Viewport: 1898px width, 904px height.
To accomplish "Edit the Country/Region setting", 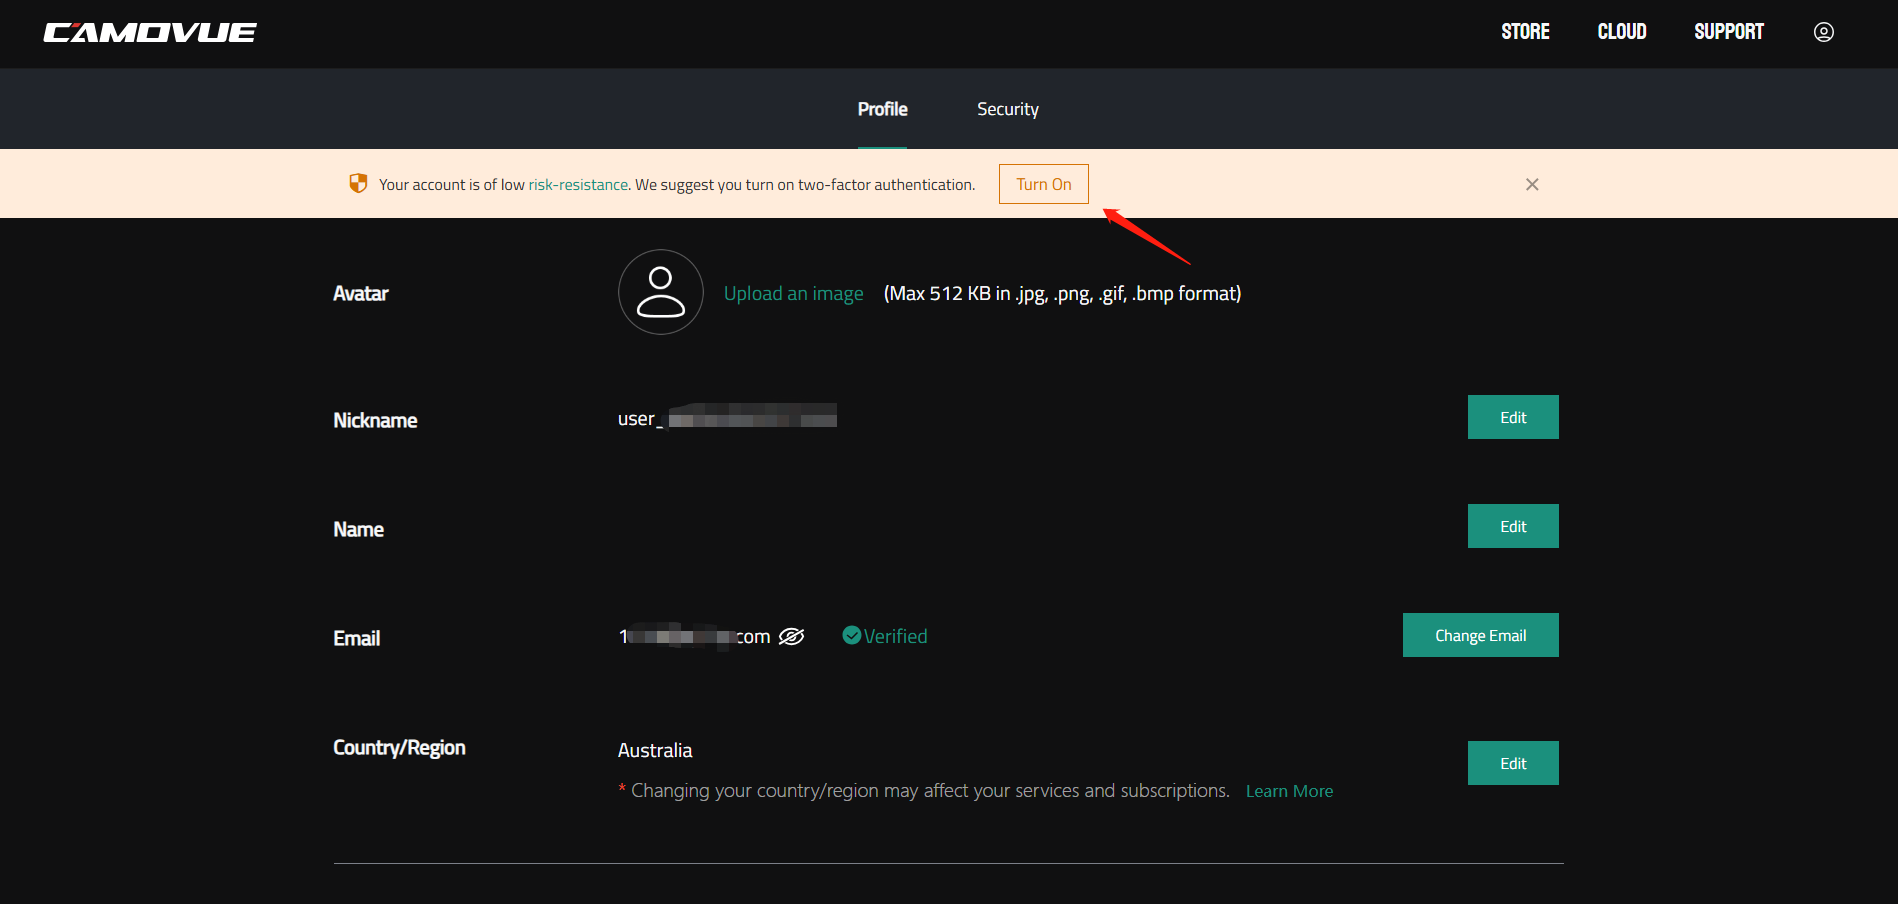I will (1513, 763).
